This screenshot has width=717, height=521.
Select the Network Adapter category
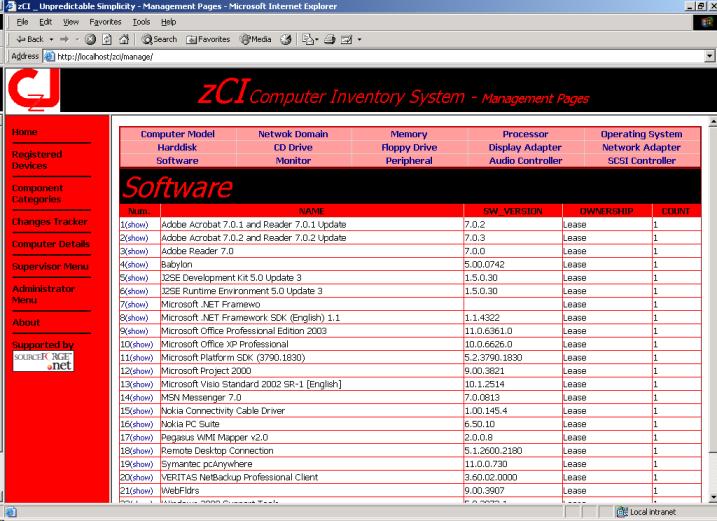pyautogui.click(x=642, y=147)
